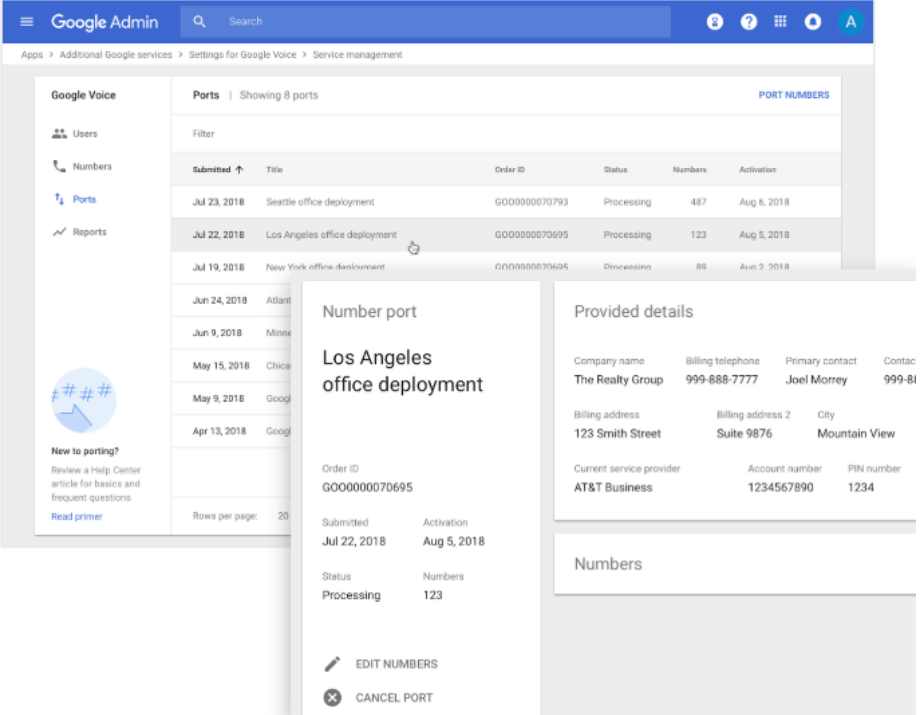The height and width of the screenshot is (715, 924).
Task: Open rows per page dropdown
Action: tap(283, 516)
